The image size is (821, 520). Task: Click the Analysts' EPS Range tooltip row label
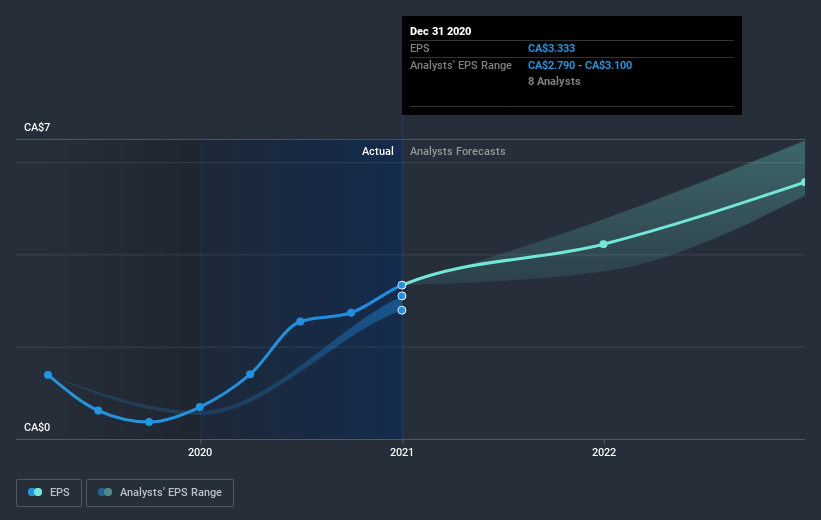tap(461, 65)
